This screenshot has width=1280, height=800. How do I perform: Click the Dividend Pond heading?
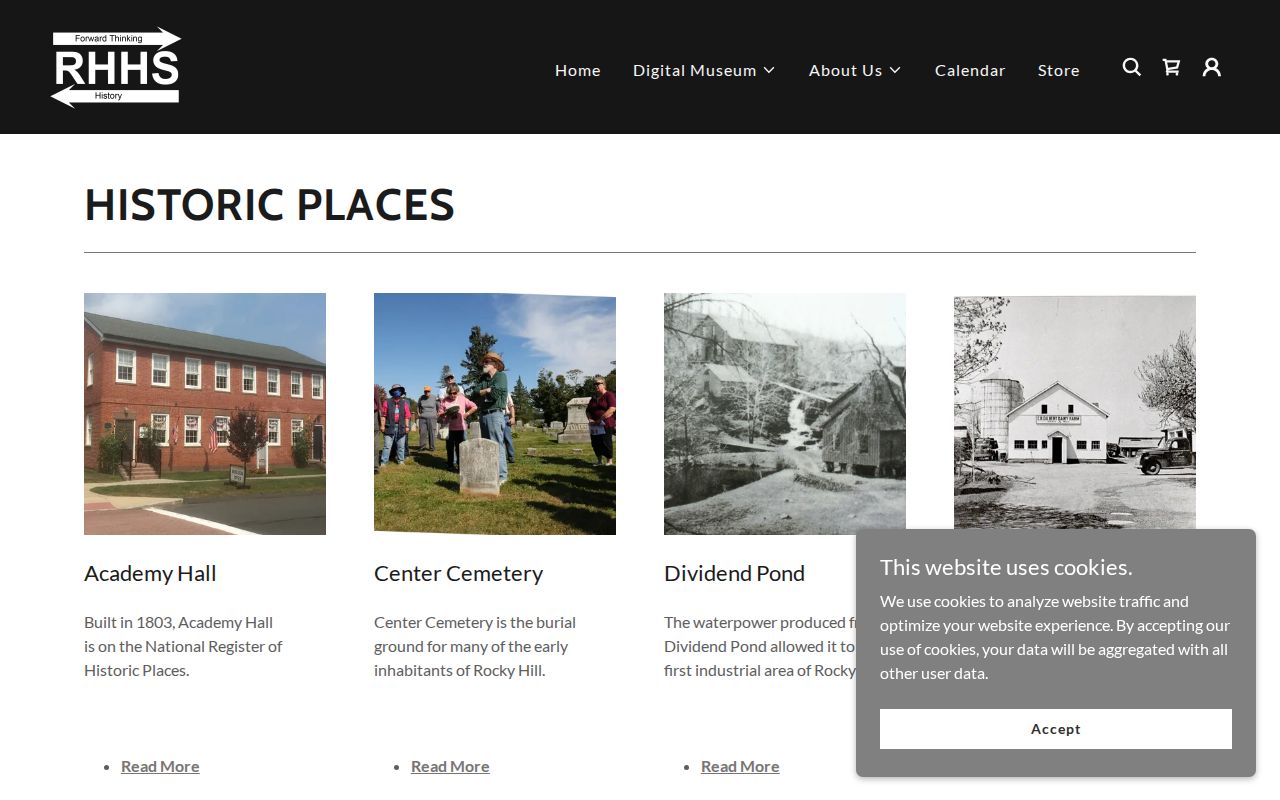click(734, 573)
